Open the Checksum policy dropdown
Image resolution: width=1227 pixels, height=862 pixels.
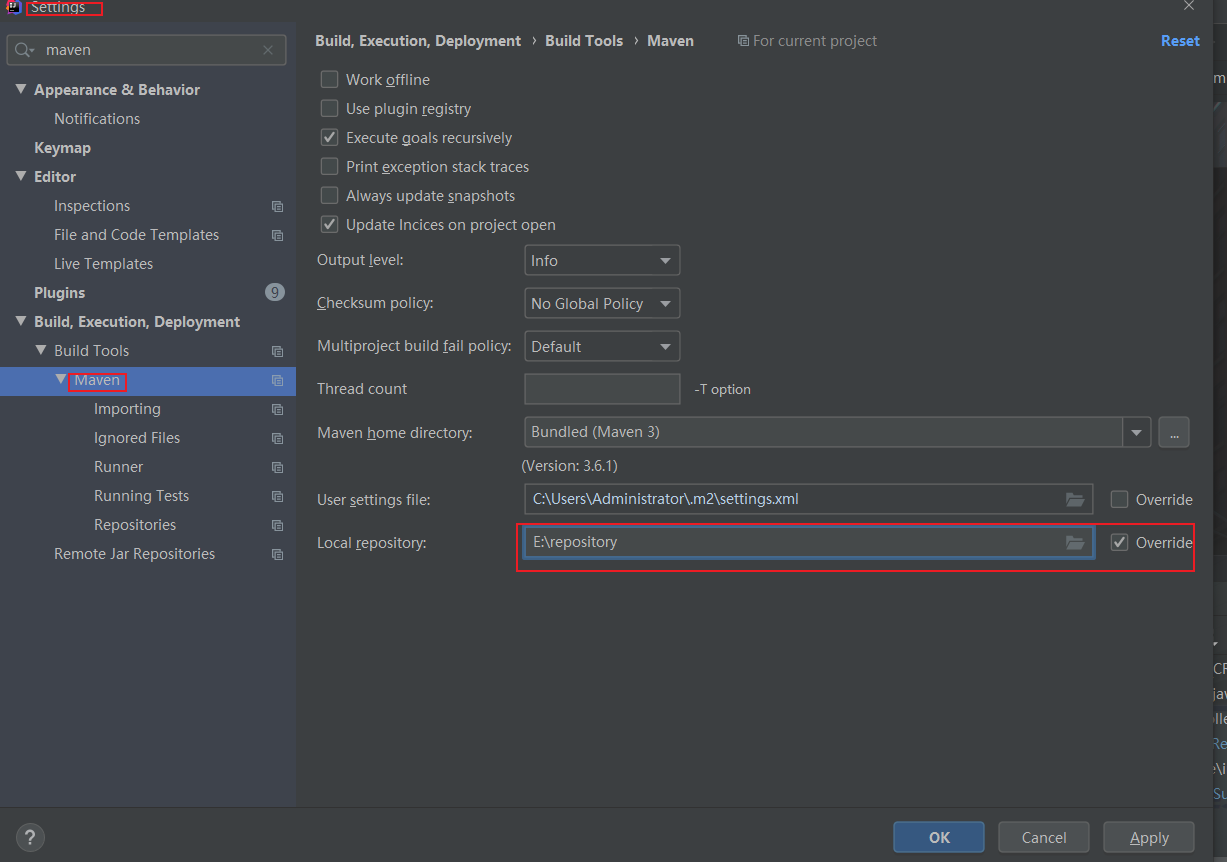(x=602, y=303)
